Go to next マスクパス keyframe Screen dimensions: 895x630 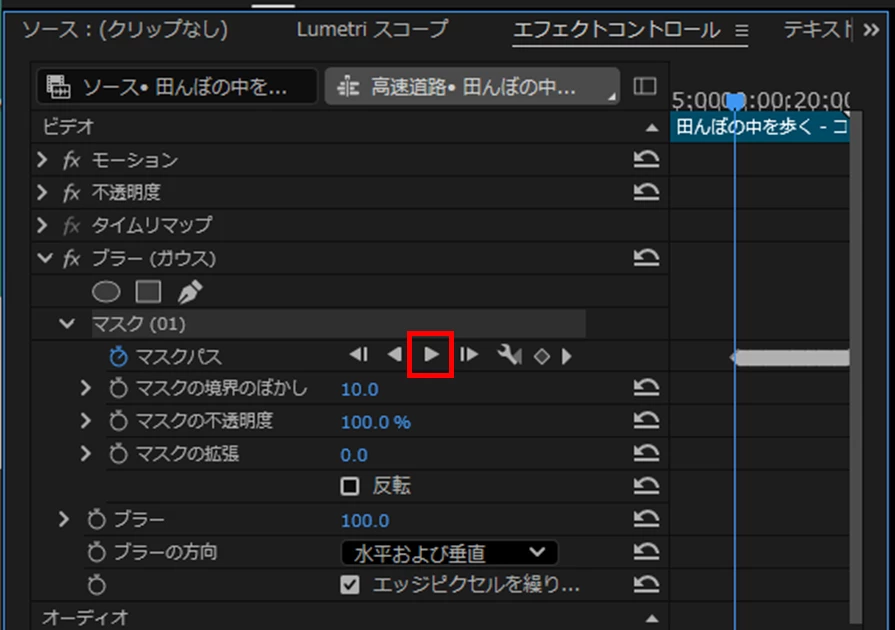click(566, 357)
